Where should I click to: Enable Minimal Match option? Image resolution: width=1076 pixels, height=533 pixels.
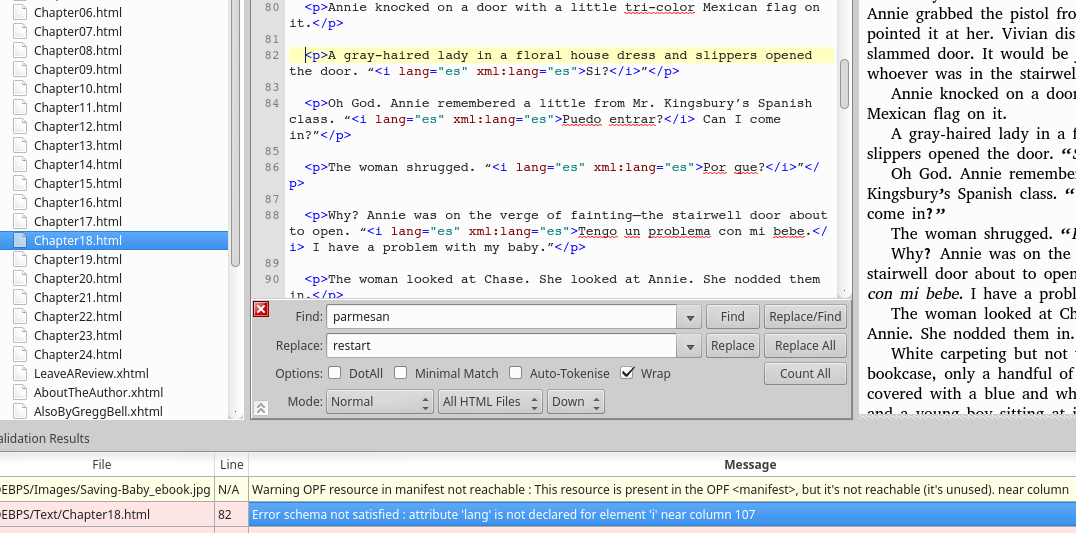click(x=401, y=373)
